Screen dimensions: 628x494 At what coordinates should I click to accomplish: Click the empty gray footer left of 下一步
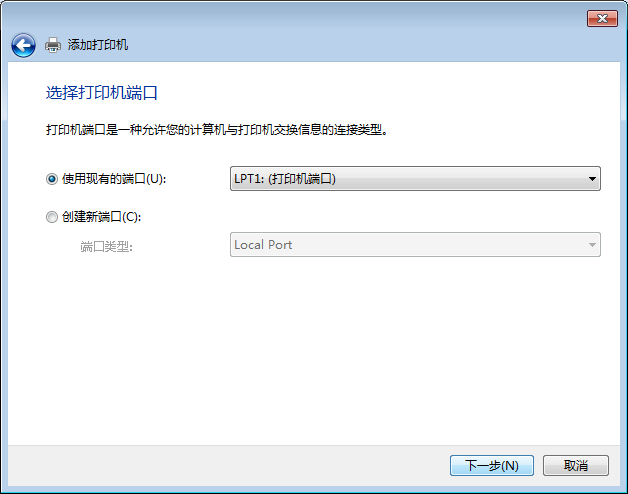(228, 466)
